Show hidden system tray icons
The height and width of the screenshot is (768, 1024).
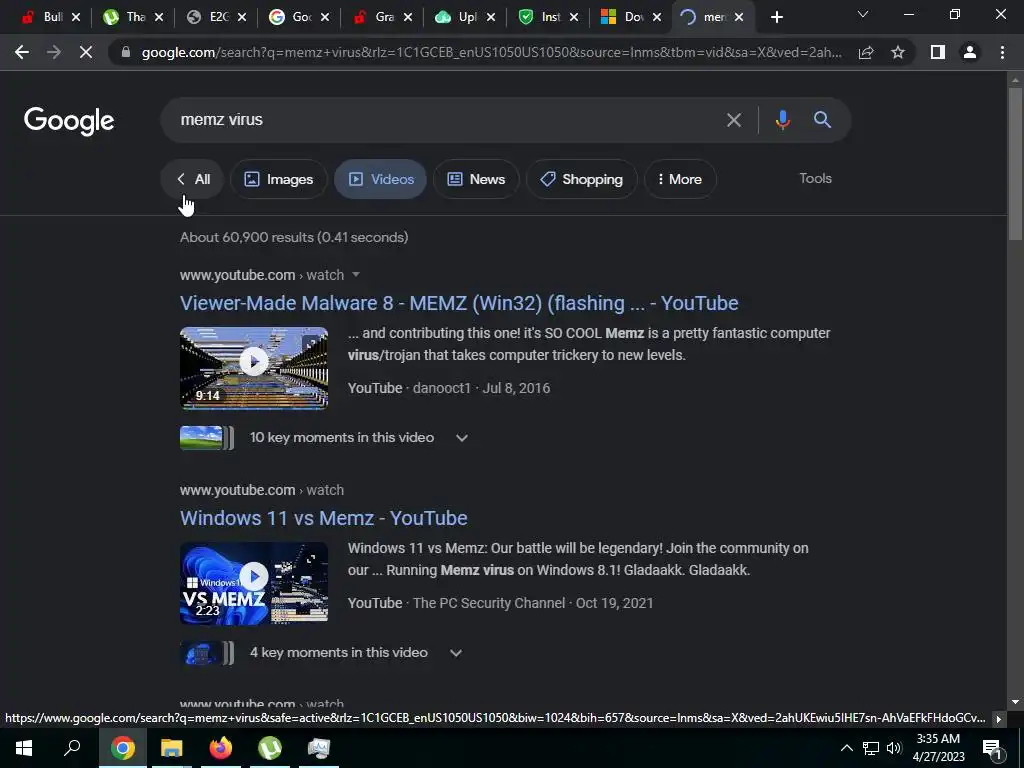coord(846,748)
